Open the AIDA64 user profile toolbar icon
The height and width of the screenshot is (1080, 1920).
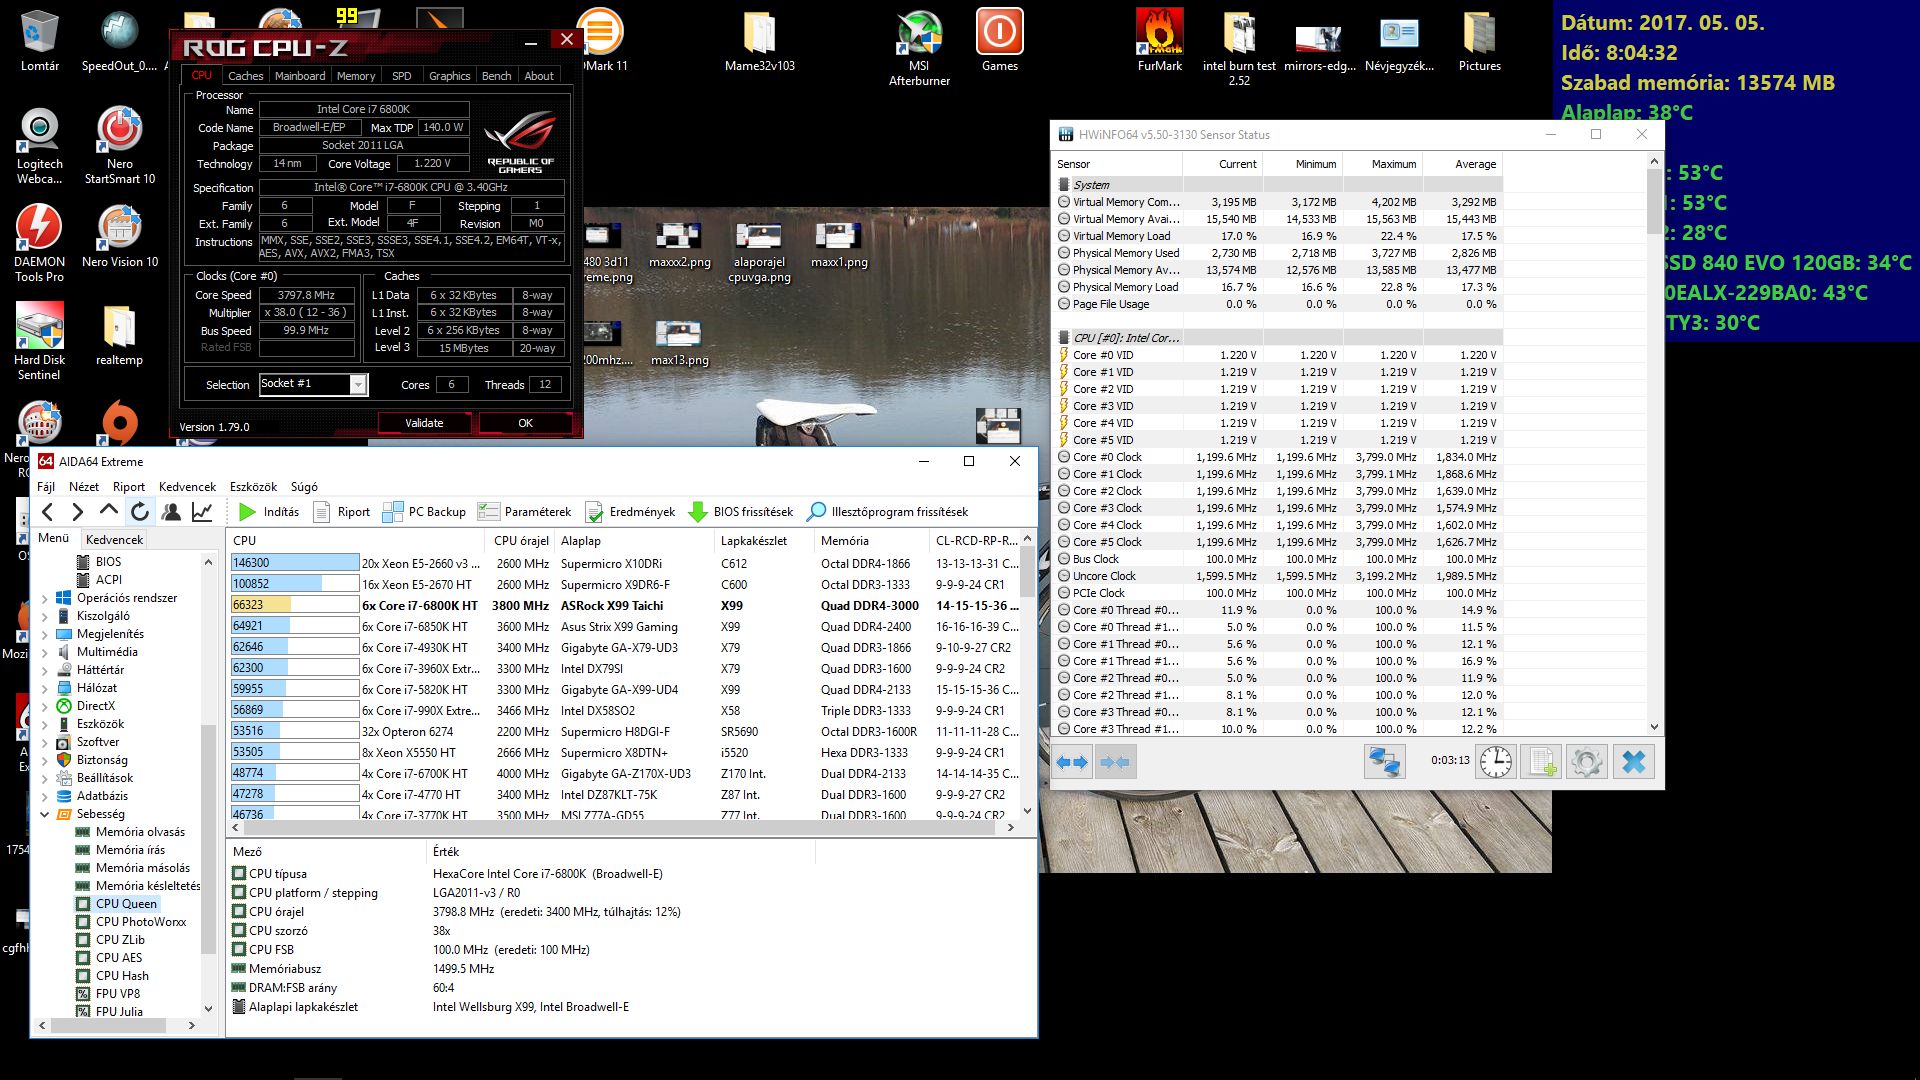point(171,512)
